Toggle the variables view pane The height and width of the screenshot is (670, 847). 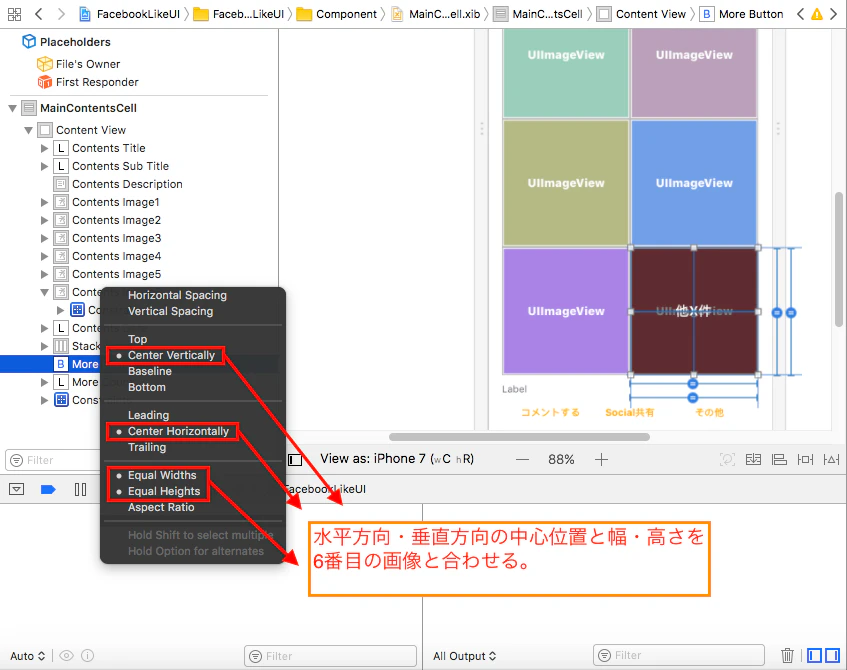coord(814,655)
